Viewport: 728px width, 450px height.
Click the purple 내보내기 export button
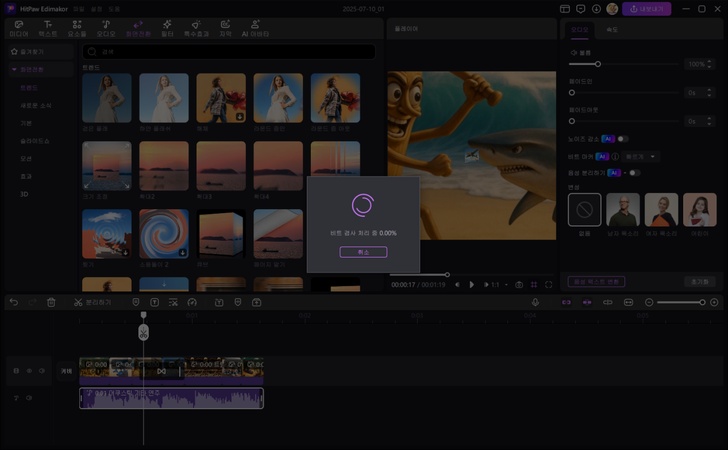coord(646,9)
